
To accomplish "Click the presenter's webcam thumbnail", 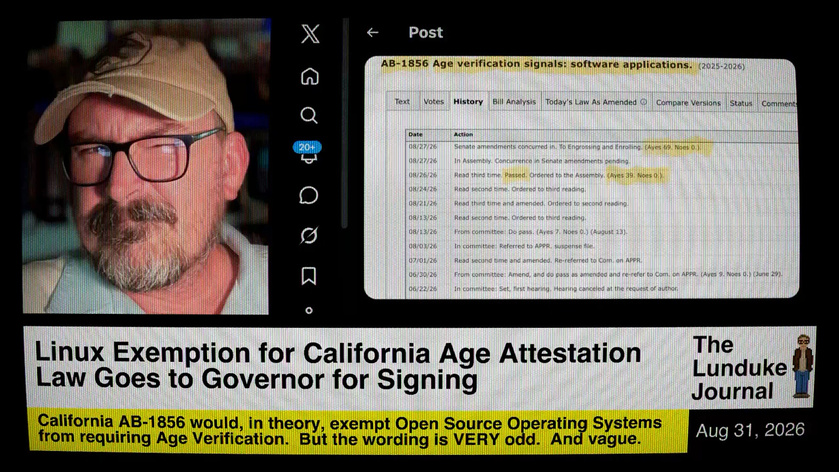I will click(146, 166).
